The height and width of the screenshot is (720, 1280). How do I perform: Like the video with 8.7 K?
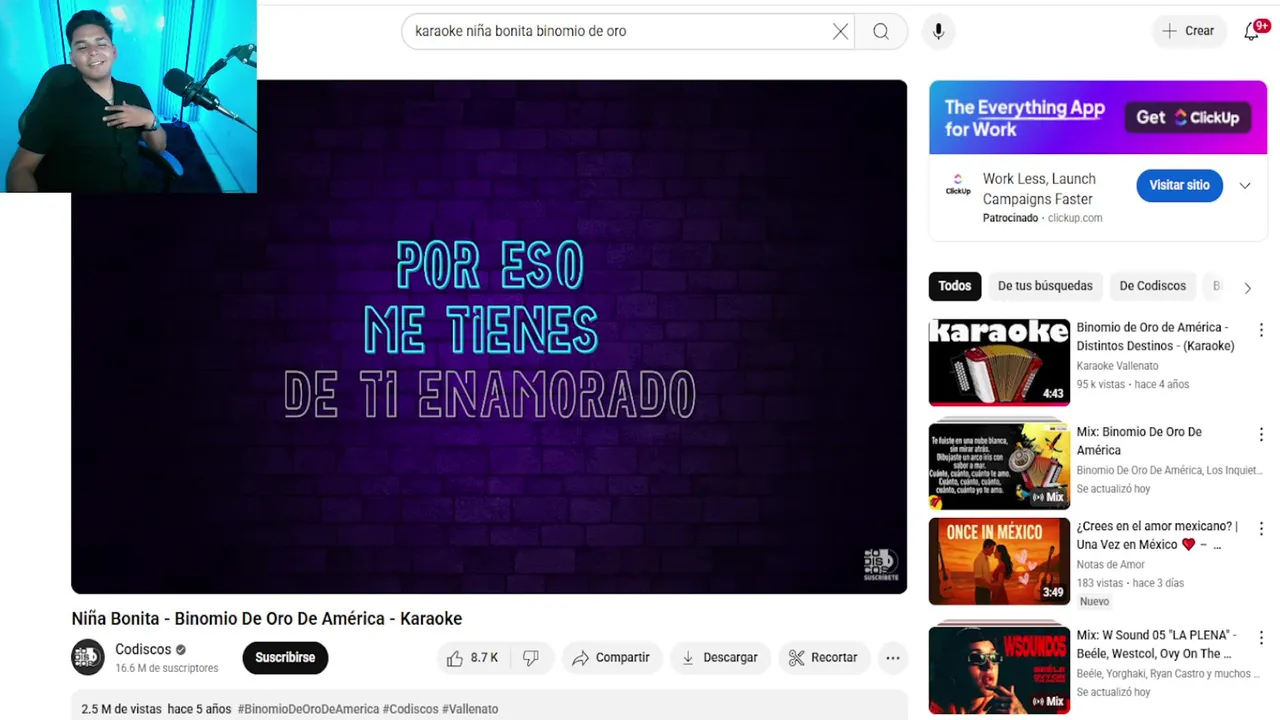pyautogui.click(x=473, y=657)
